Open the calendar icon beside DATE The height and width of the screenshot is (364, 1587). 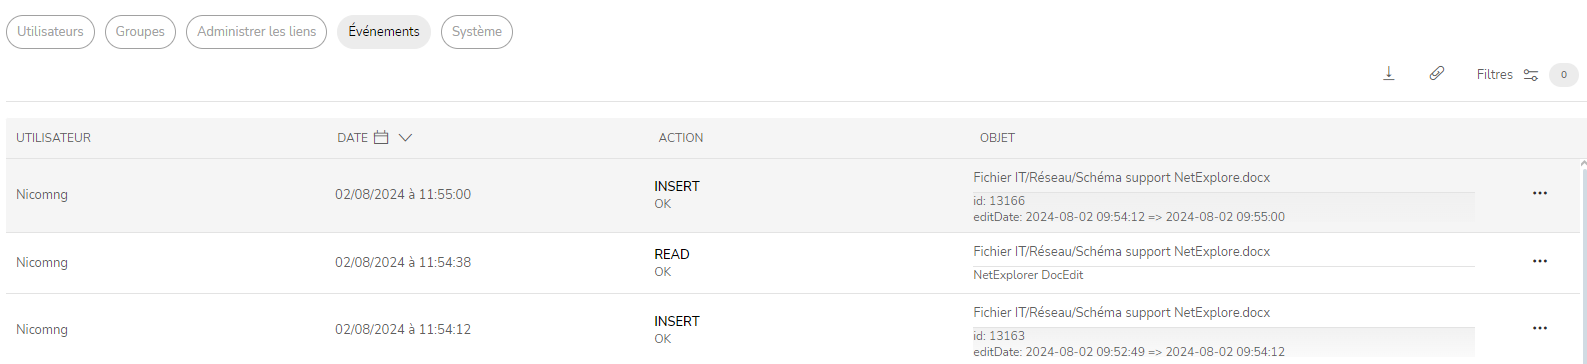point(381,137)
